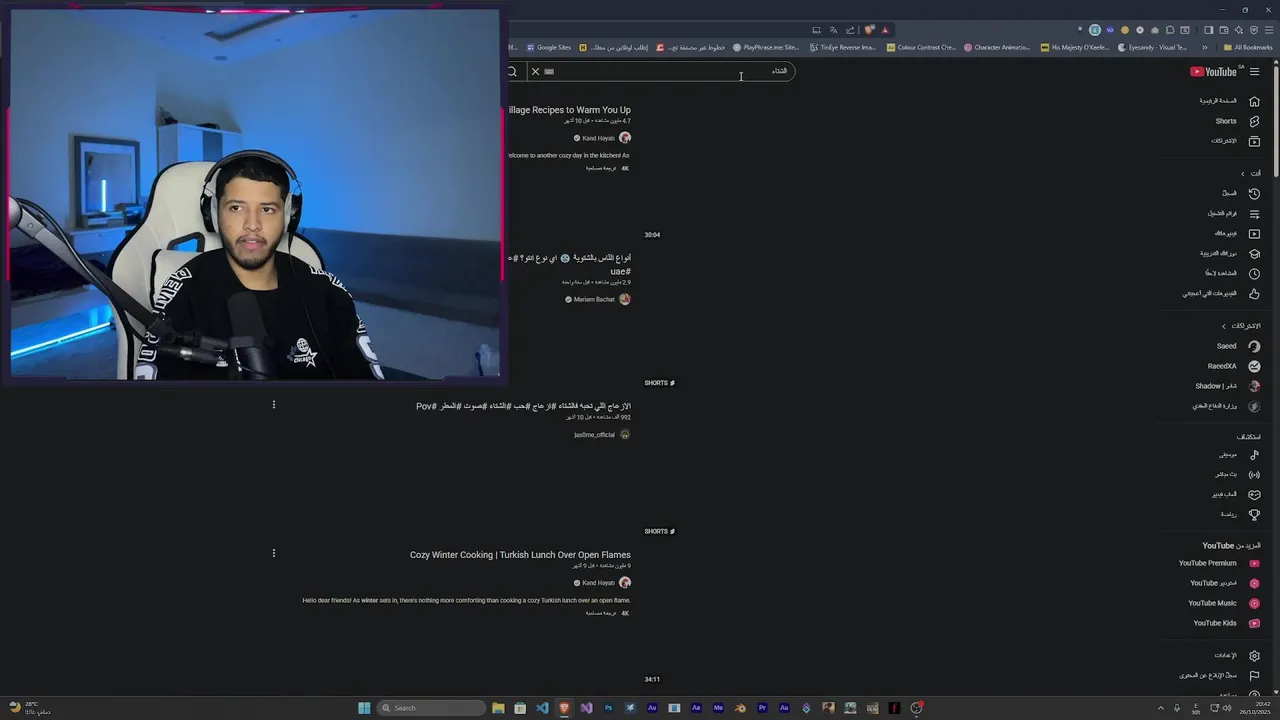Screen dimensions: 1280x720
Task: Open Live broadcast explore category
Action: [1237, 474]
